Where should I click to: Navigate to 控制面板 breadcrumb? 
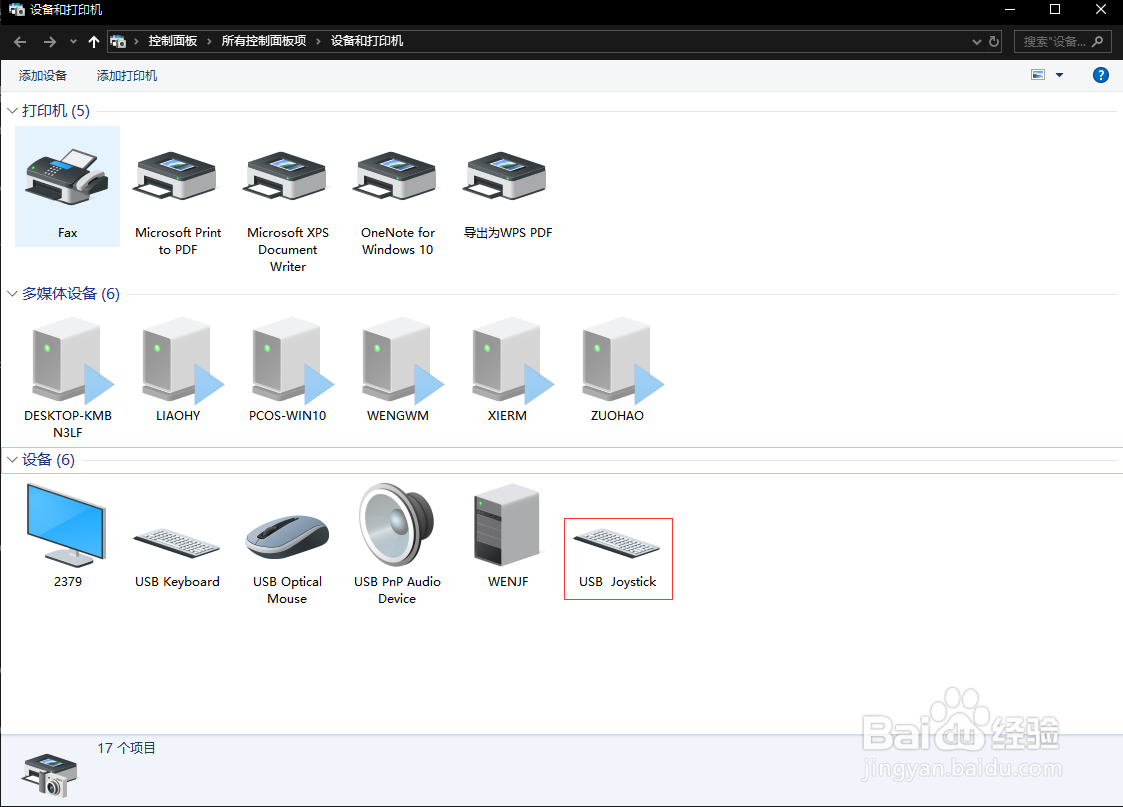173,42
